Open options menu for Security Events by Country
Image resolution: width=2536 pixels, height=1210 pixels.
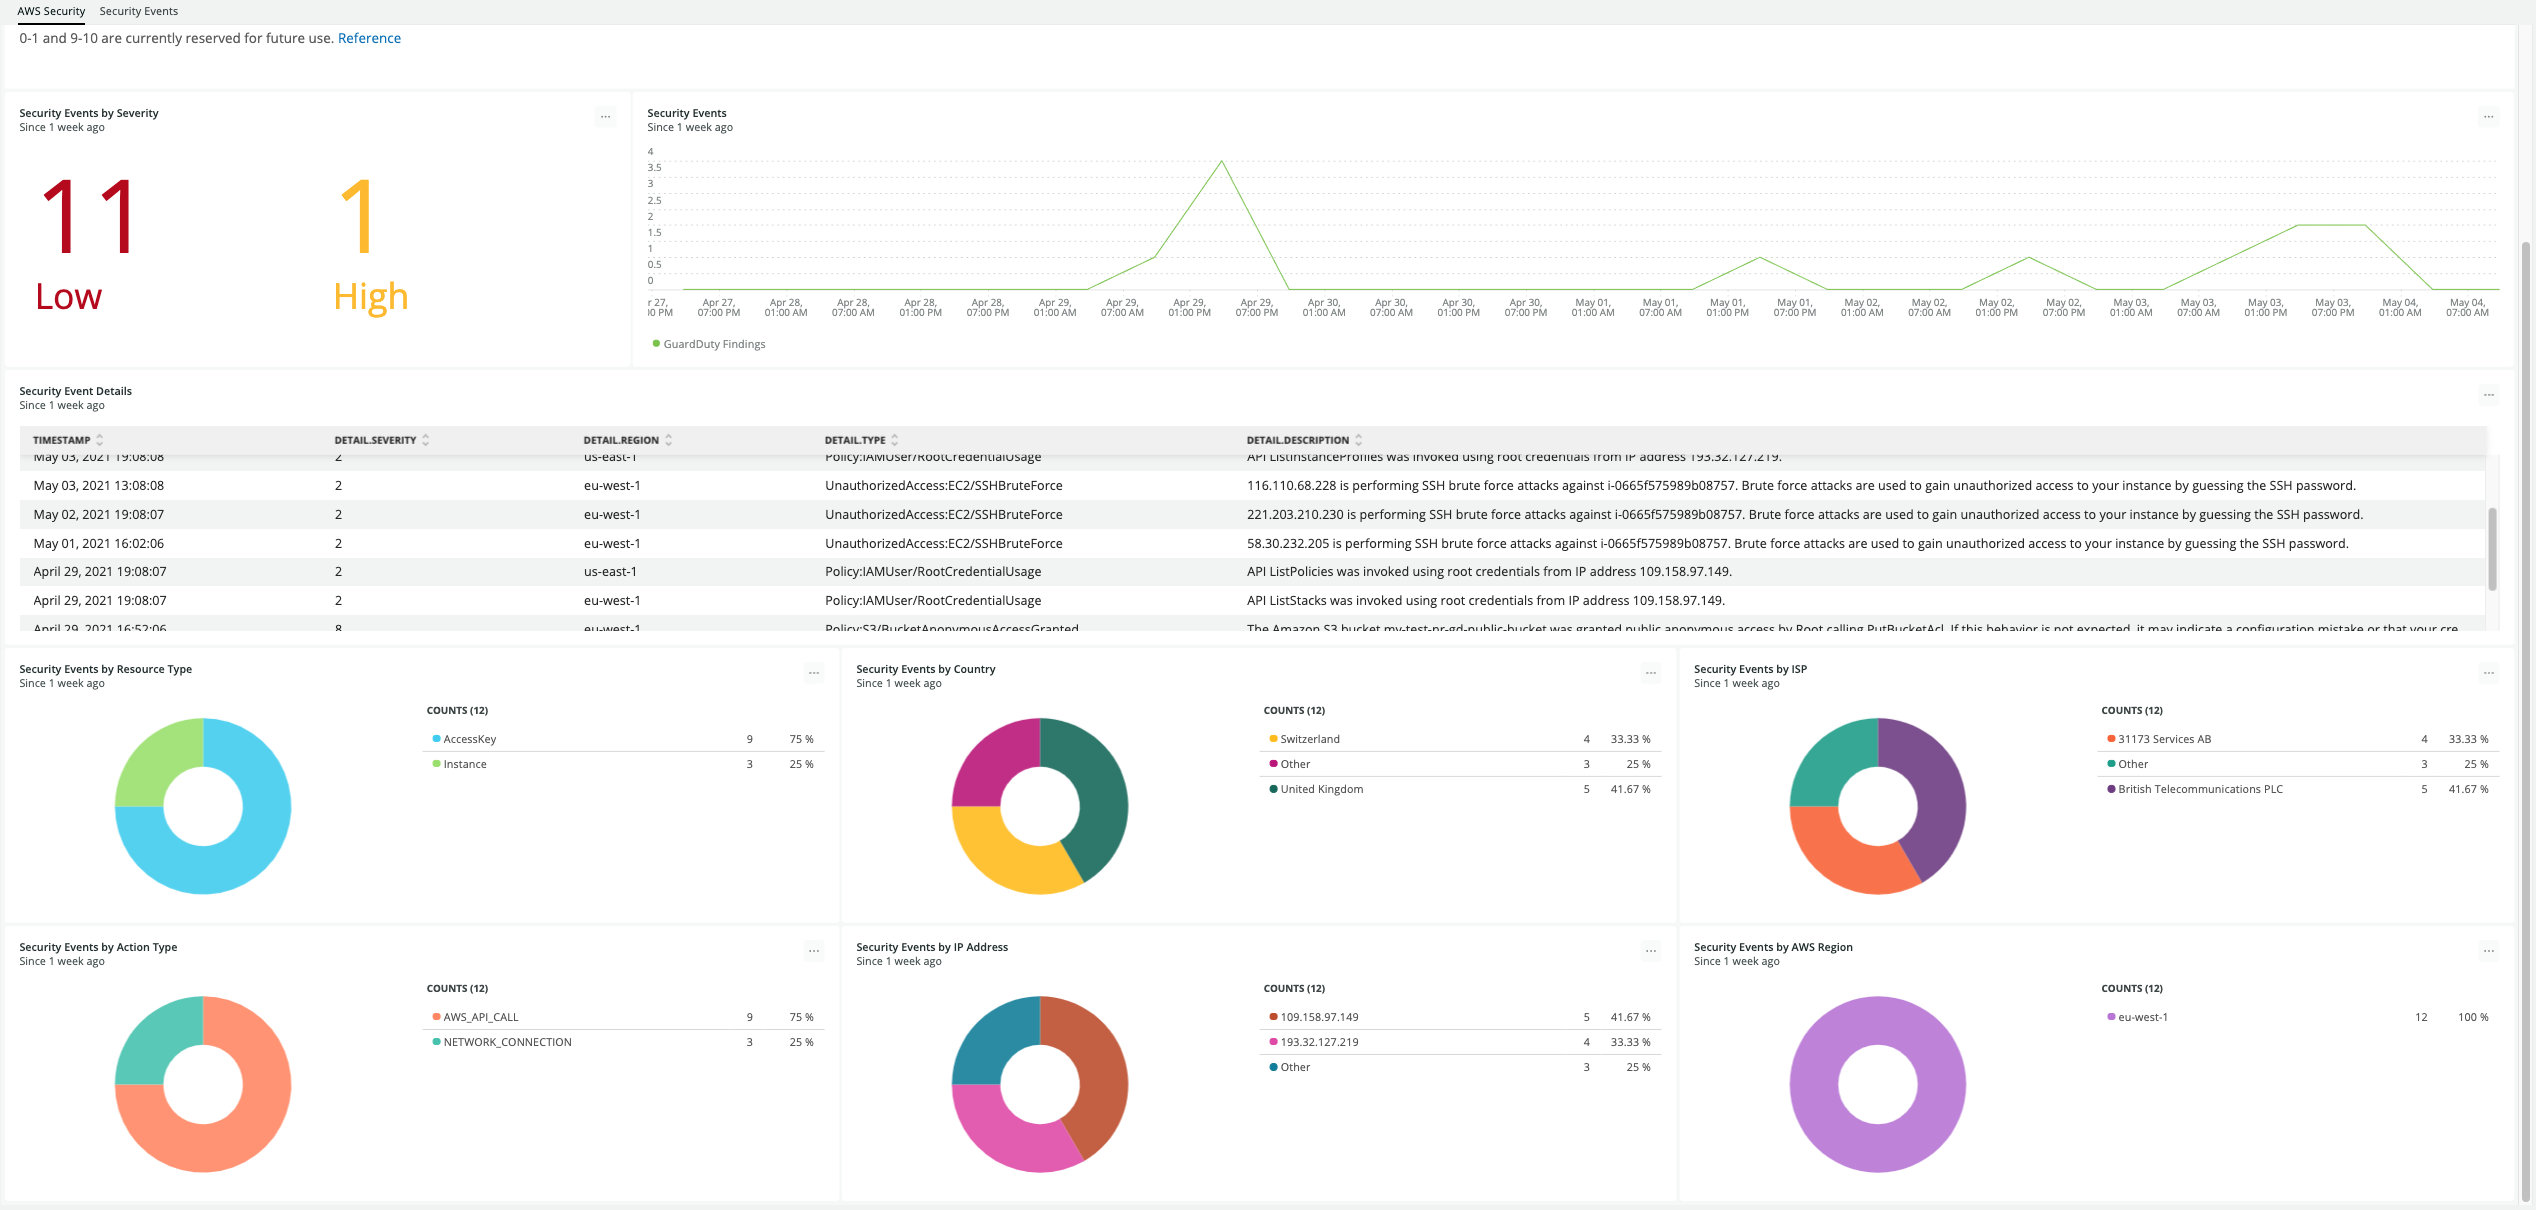(x=1651, y=673)
